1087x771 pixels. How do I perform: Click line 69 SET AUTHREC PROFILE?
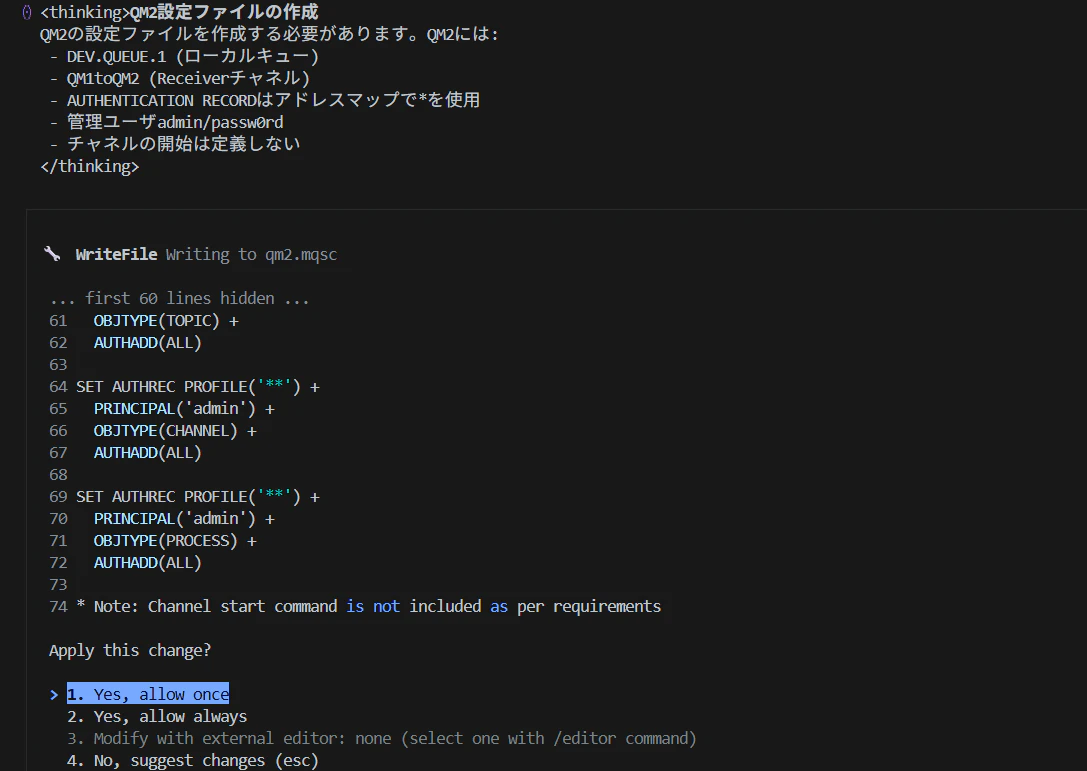coord(198,496)
